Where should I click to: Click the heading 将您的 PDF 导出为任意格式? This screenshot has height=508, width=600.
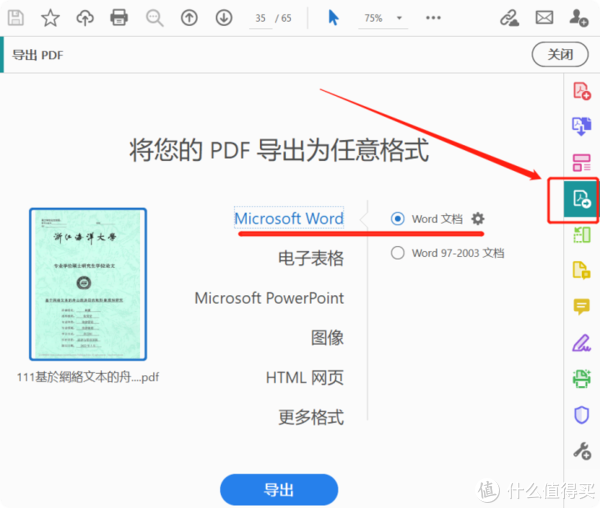pos(279,150)
